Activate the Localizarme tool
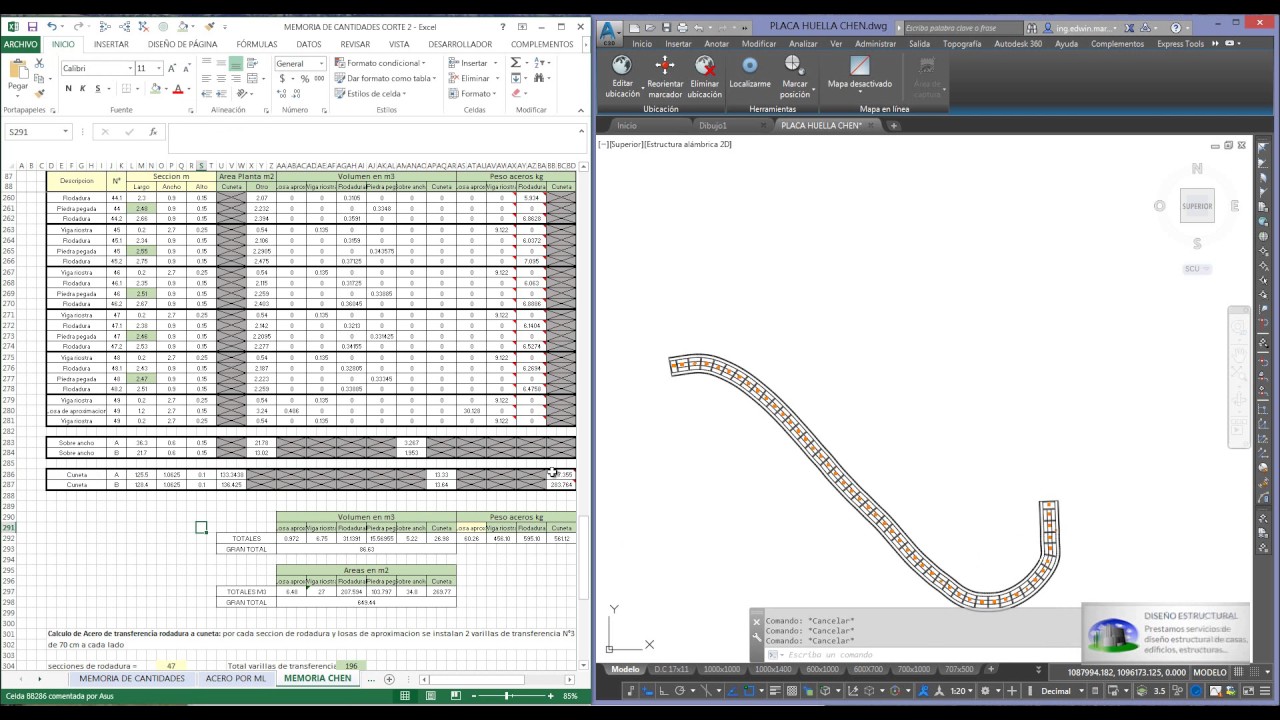1280x720 pixels. [749, 66]
